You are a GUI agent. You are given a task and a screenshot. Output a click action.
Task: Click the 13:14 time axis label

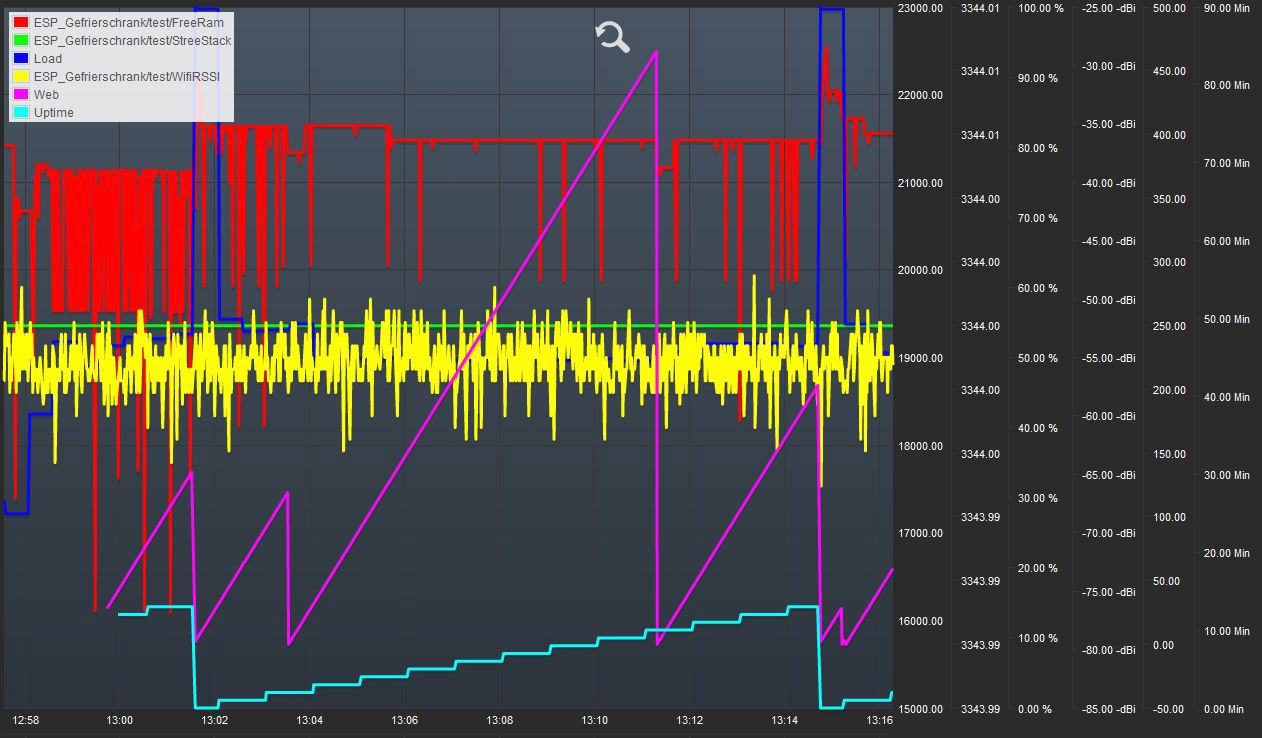pos(785,720)
